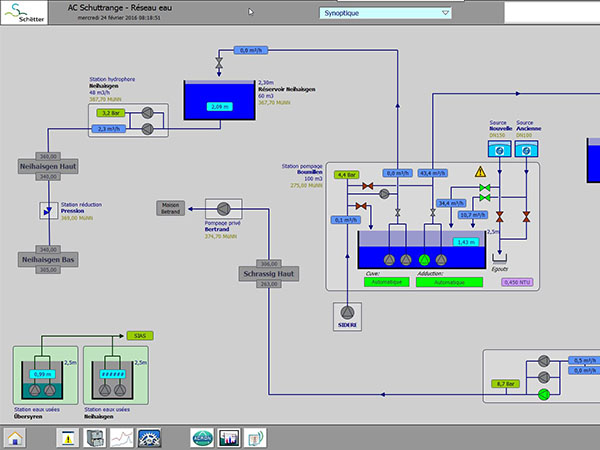Open the Synoptique dropdown list
600x450 pixels.
[x=385, y=13]
